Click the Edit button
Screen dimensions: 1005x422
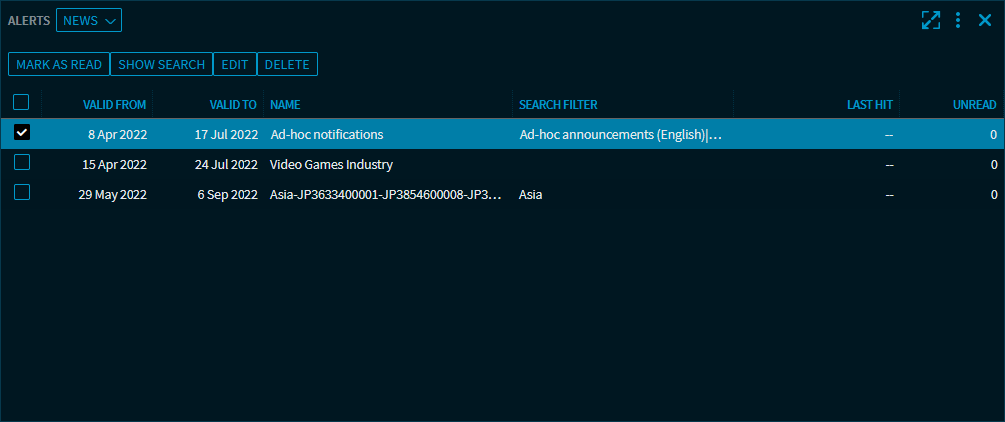(x=235, y=64)
